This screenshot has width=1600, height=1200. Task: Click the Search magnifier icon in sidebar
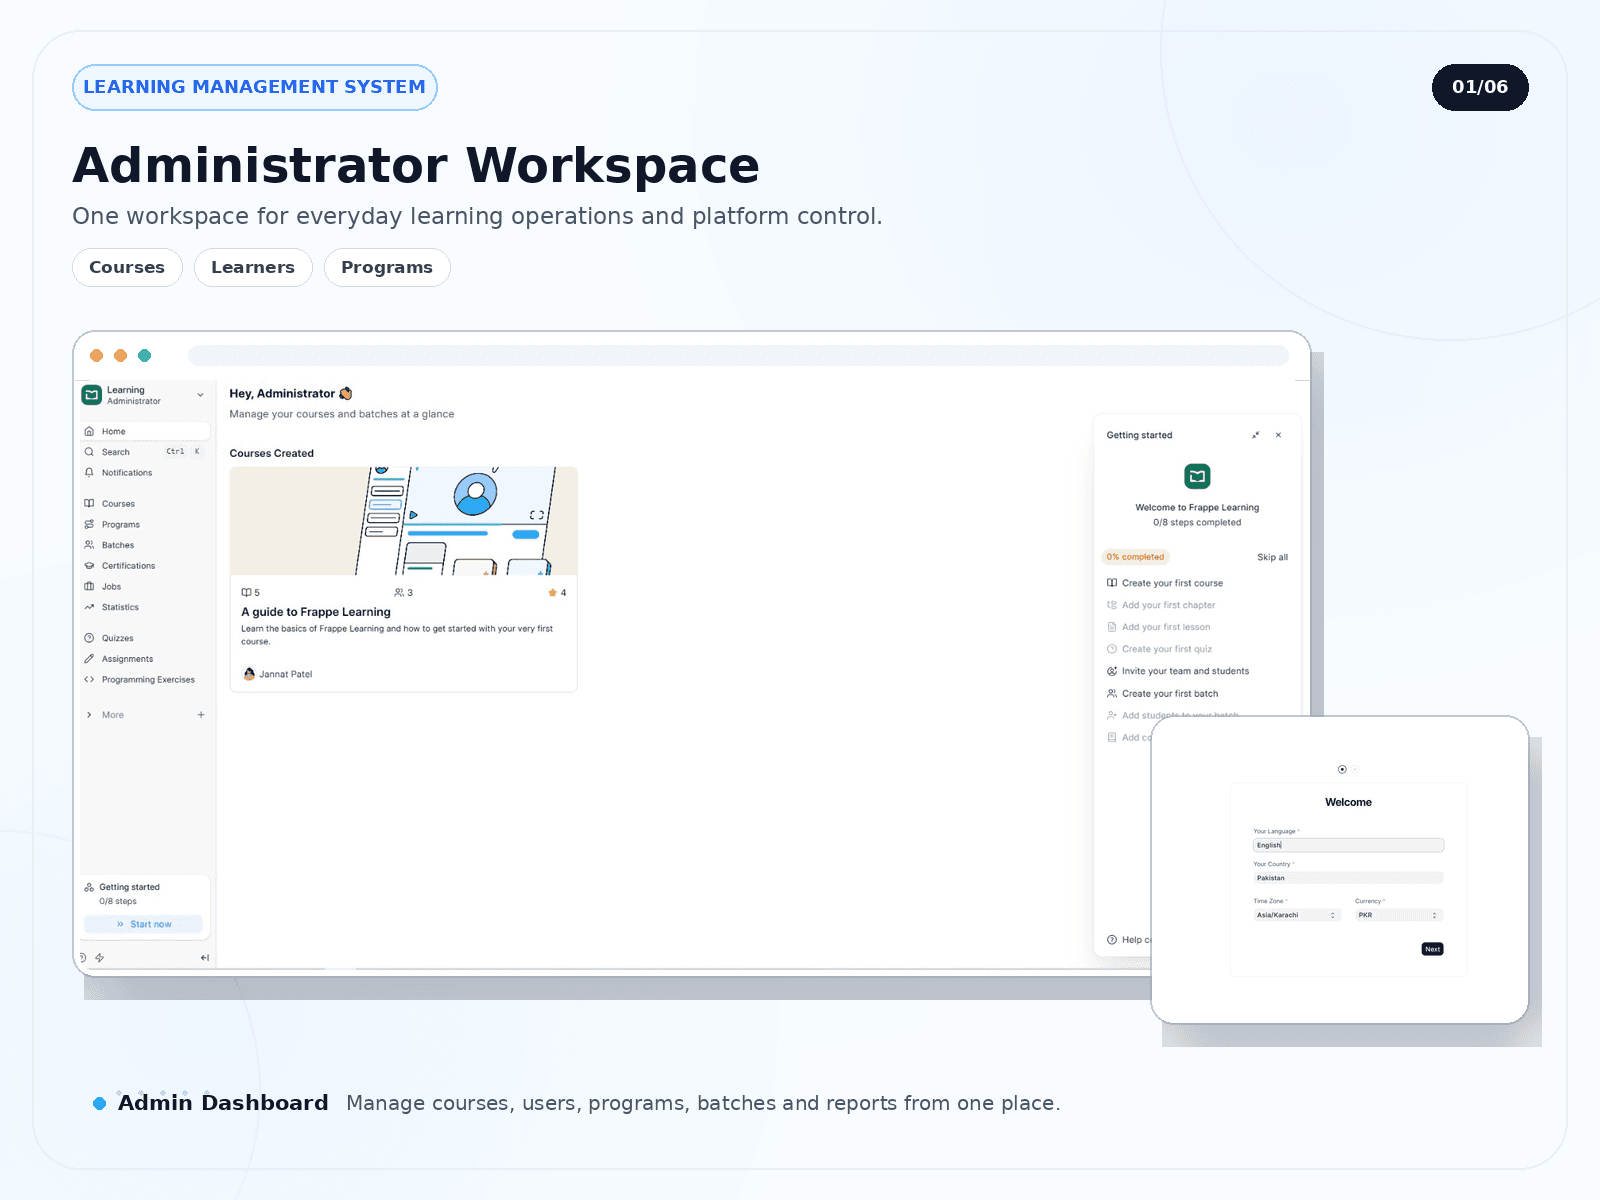point(89,452)
